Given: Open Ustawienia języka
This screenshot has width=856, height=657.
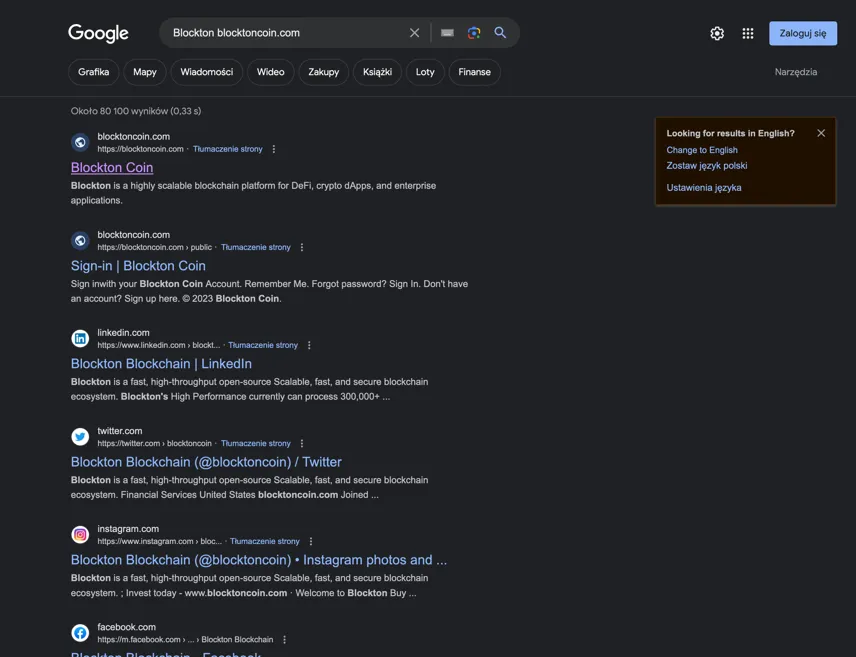Looking at the screenshot, I should (x=704, y=188).
